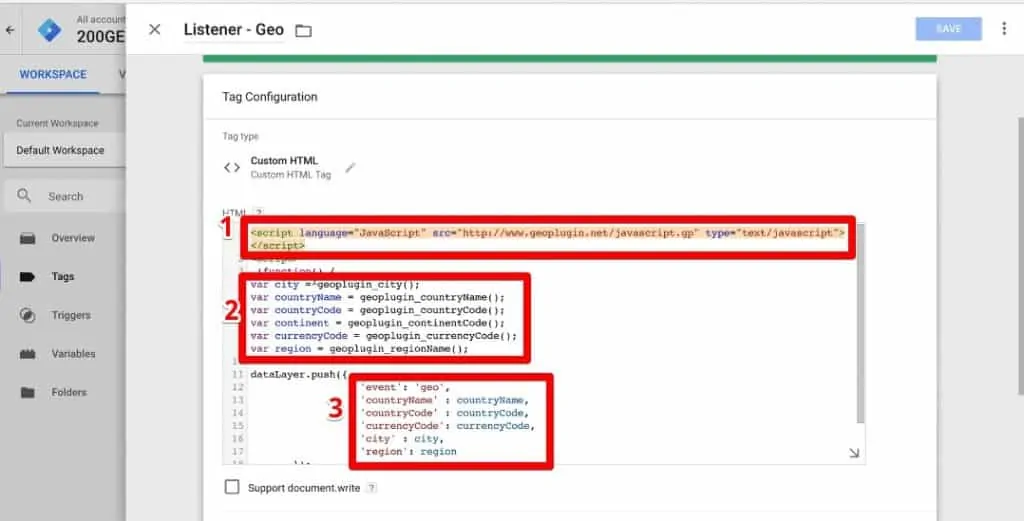Click the page vertical scrollbar on right
Viewport: 1024px width, 521px height.
pos(1019,256)
